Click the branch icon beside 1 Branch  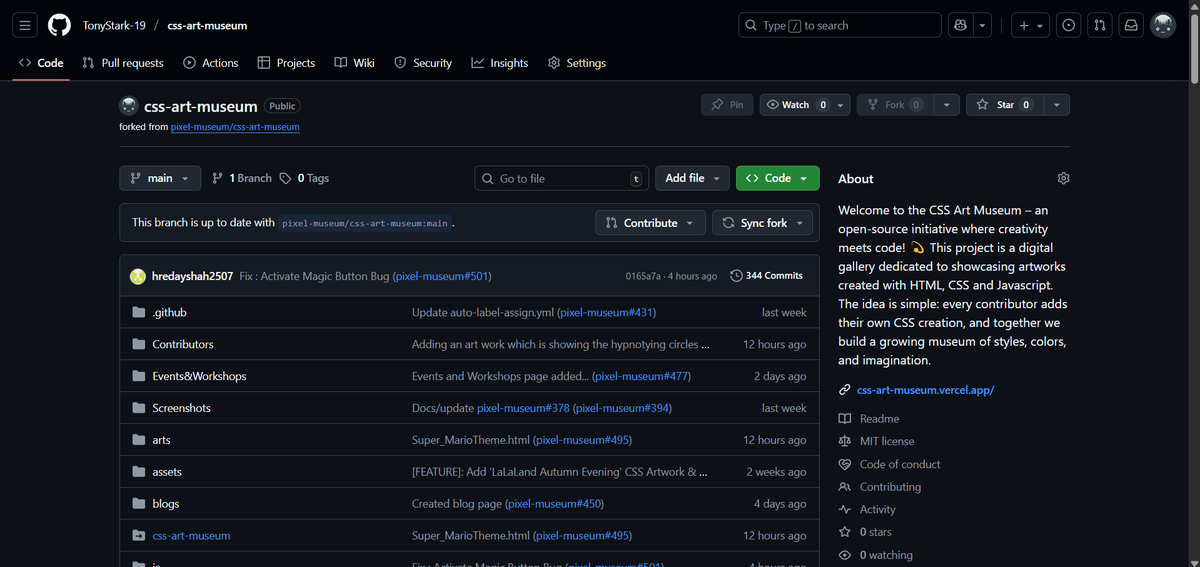click(218, 178)
